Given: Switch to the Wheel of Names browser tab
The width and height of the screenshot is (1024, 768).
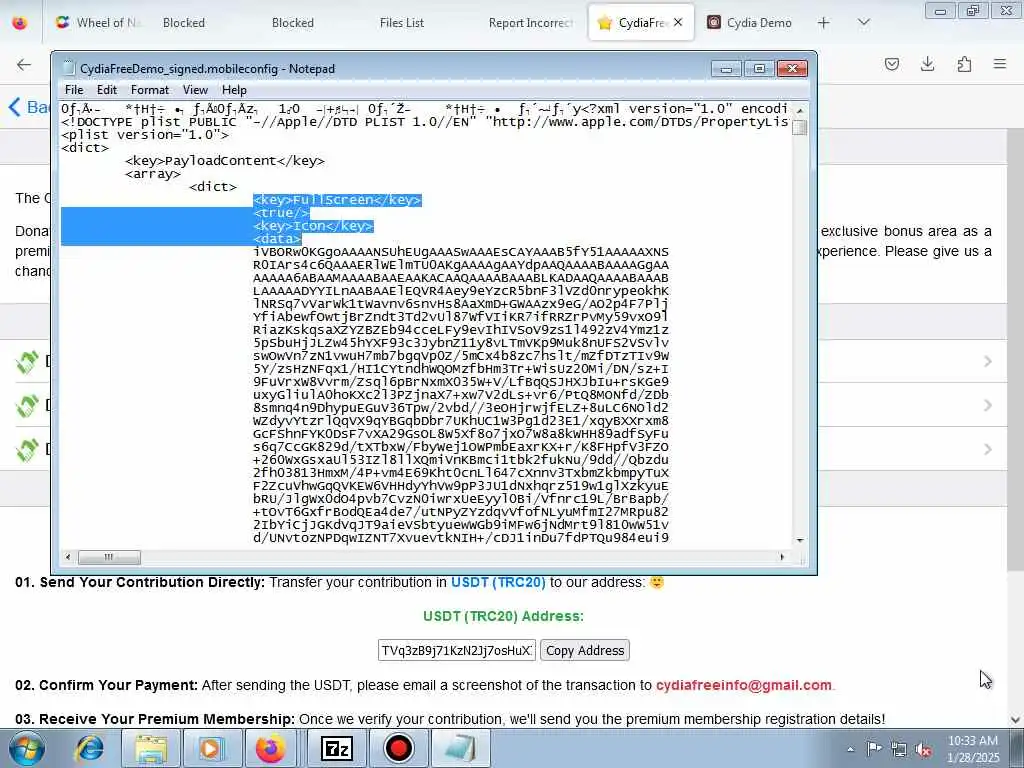Looking at the screenshot, I should click(x=98, y=23).
